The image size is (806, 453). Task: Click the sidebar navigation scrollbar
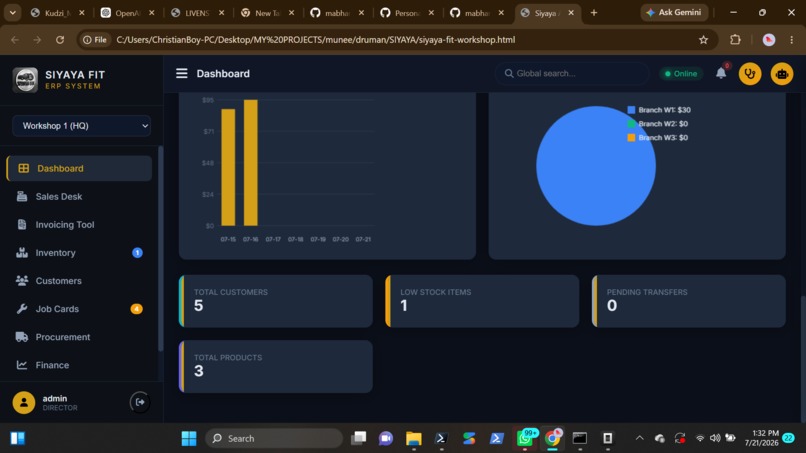[160, 248]
